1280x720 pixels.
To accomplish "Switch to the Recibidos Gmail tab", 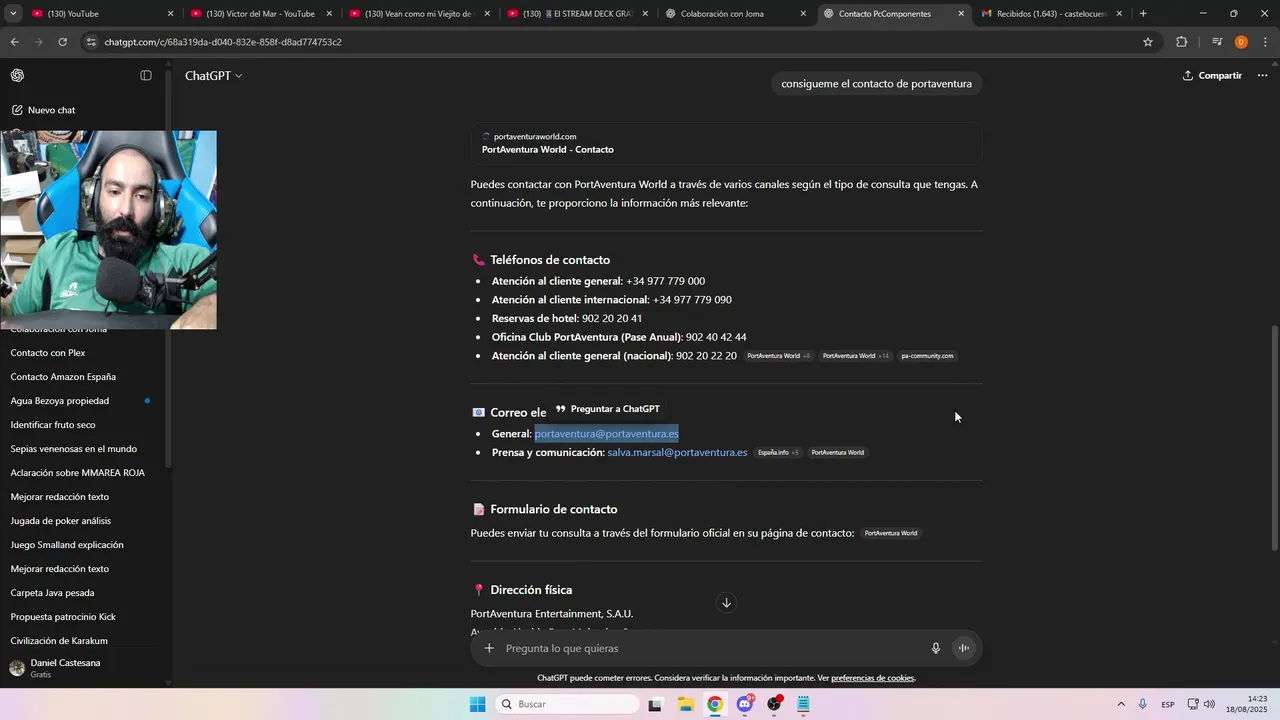I will pos(1051,14).
